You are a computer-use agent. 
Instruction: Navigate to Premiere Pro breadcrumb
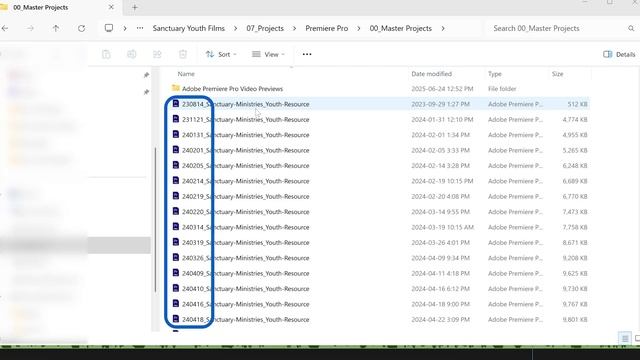327,28
